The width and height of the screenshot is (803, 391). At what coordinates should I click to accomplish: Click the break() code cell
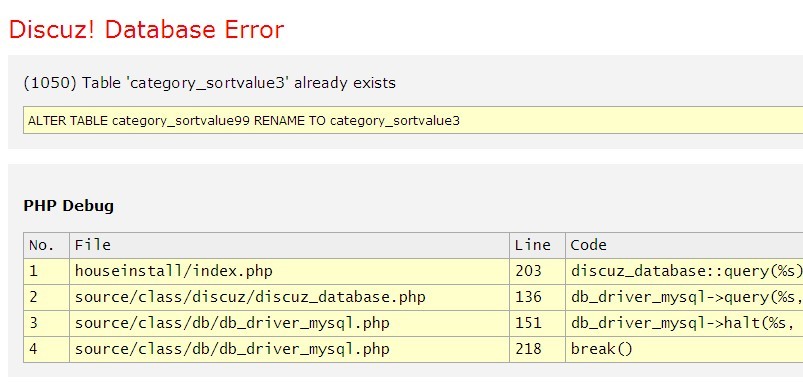[684, 349]
